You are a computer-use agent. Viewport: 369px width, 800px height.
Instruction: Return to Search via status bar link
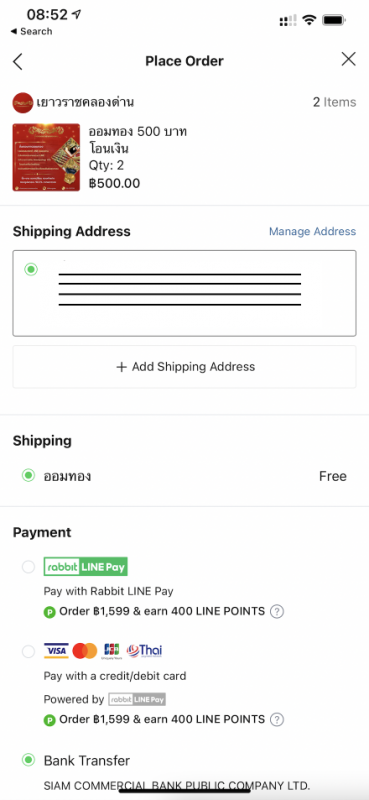pyautogui.click(x=31, y=31)
